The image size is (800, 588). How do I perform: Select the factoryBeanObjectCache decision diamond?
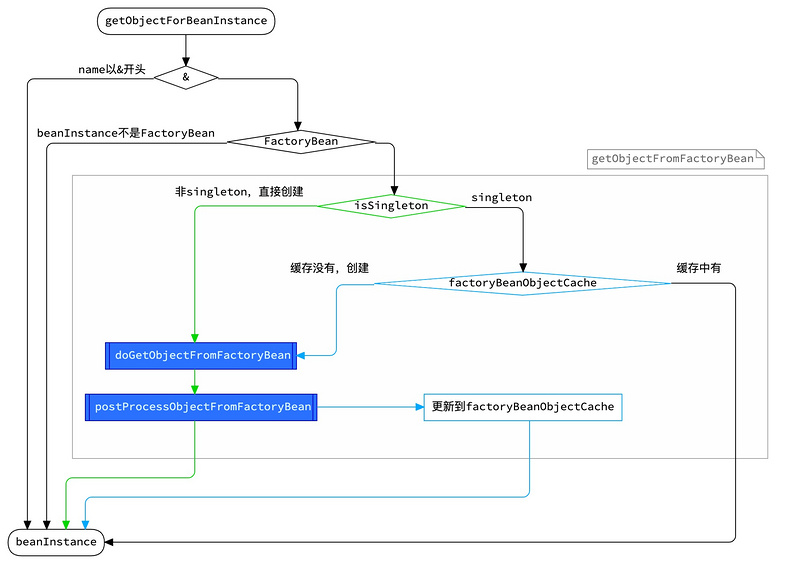pyautogui.click(x=522, y=283)
